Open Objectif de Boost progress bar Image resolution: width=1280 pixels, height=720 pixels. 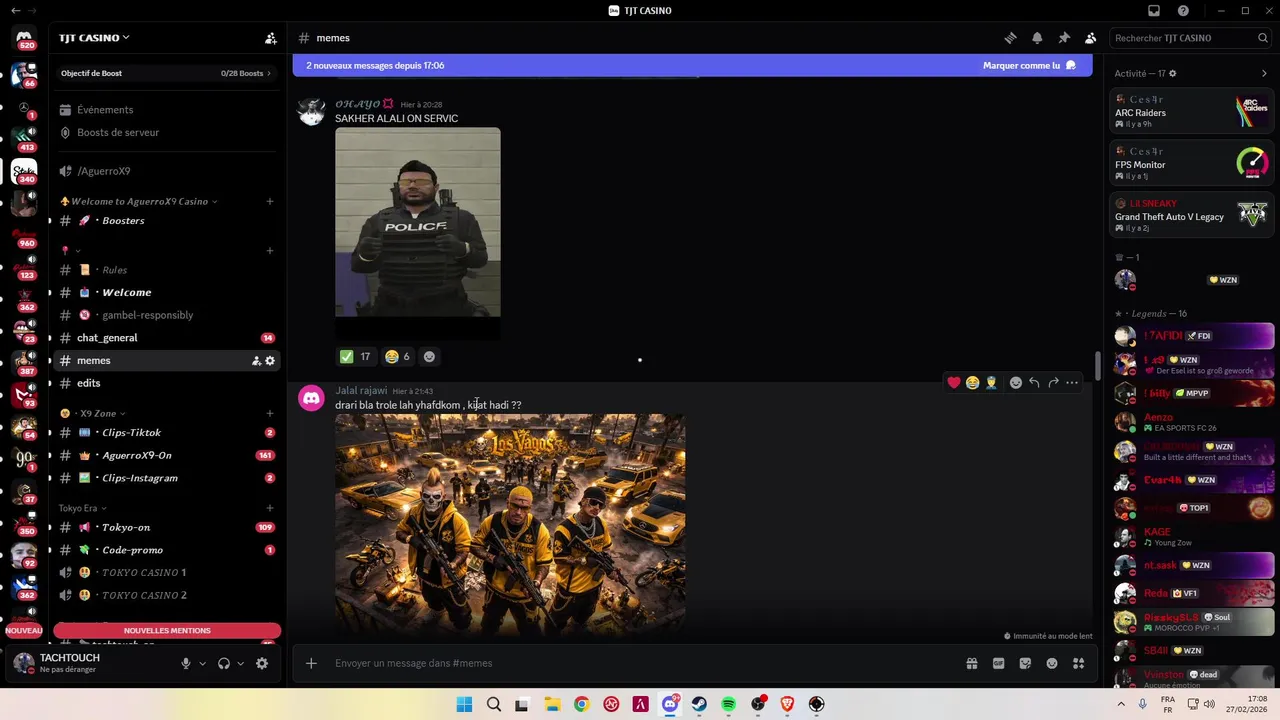point(166,73)
